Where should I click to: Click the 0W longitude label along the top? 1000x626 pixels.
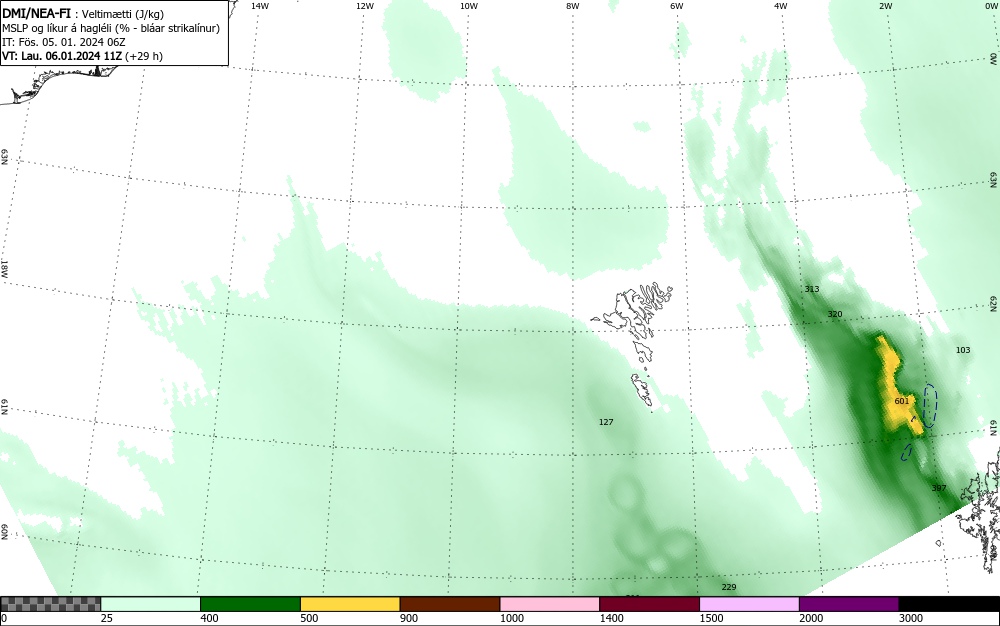[990, 6]
